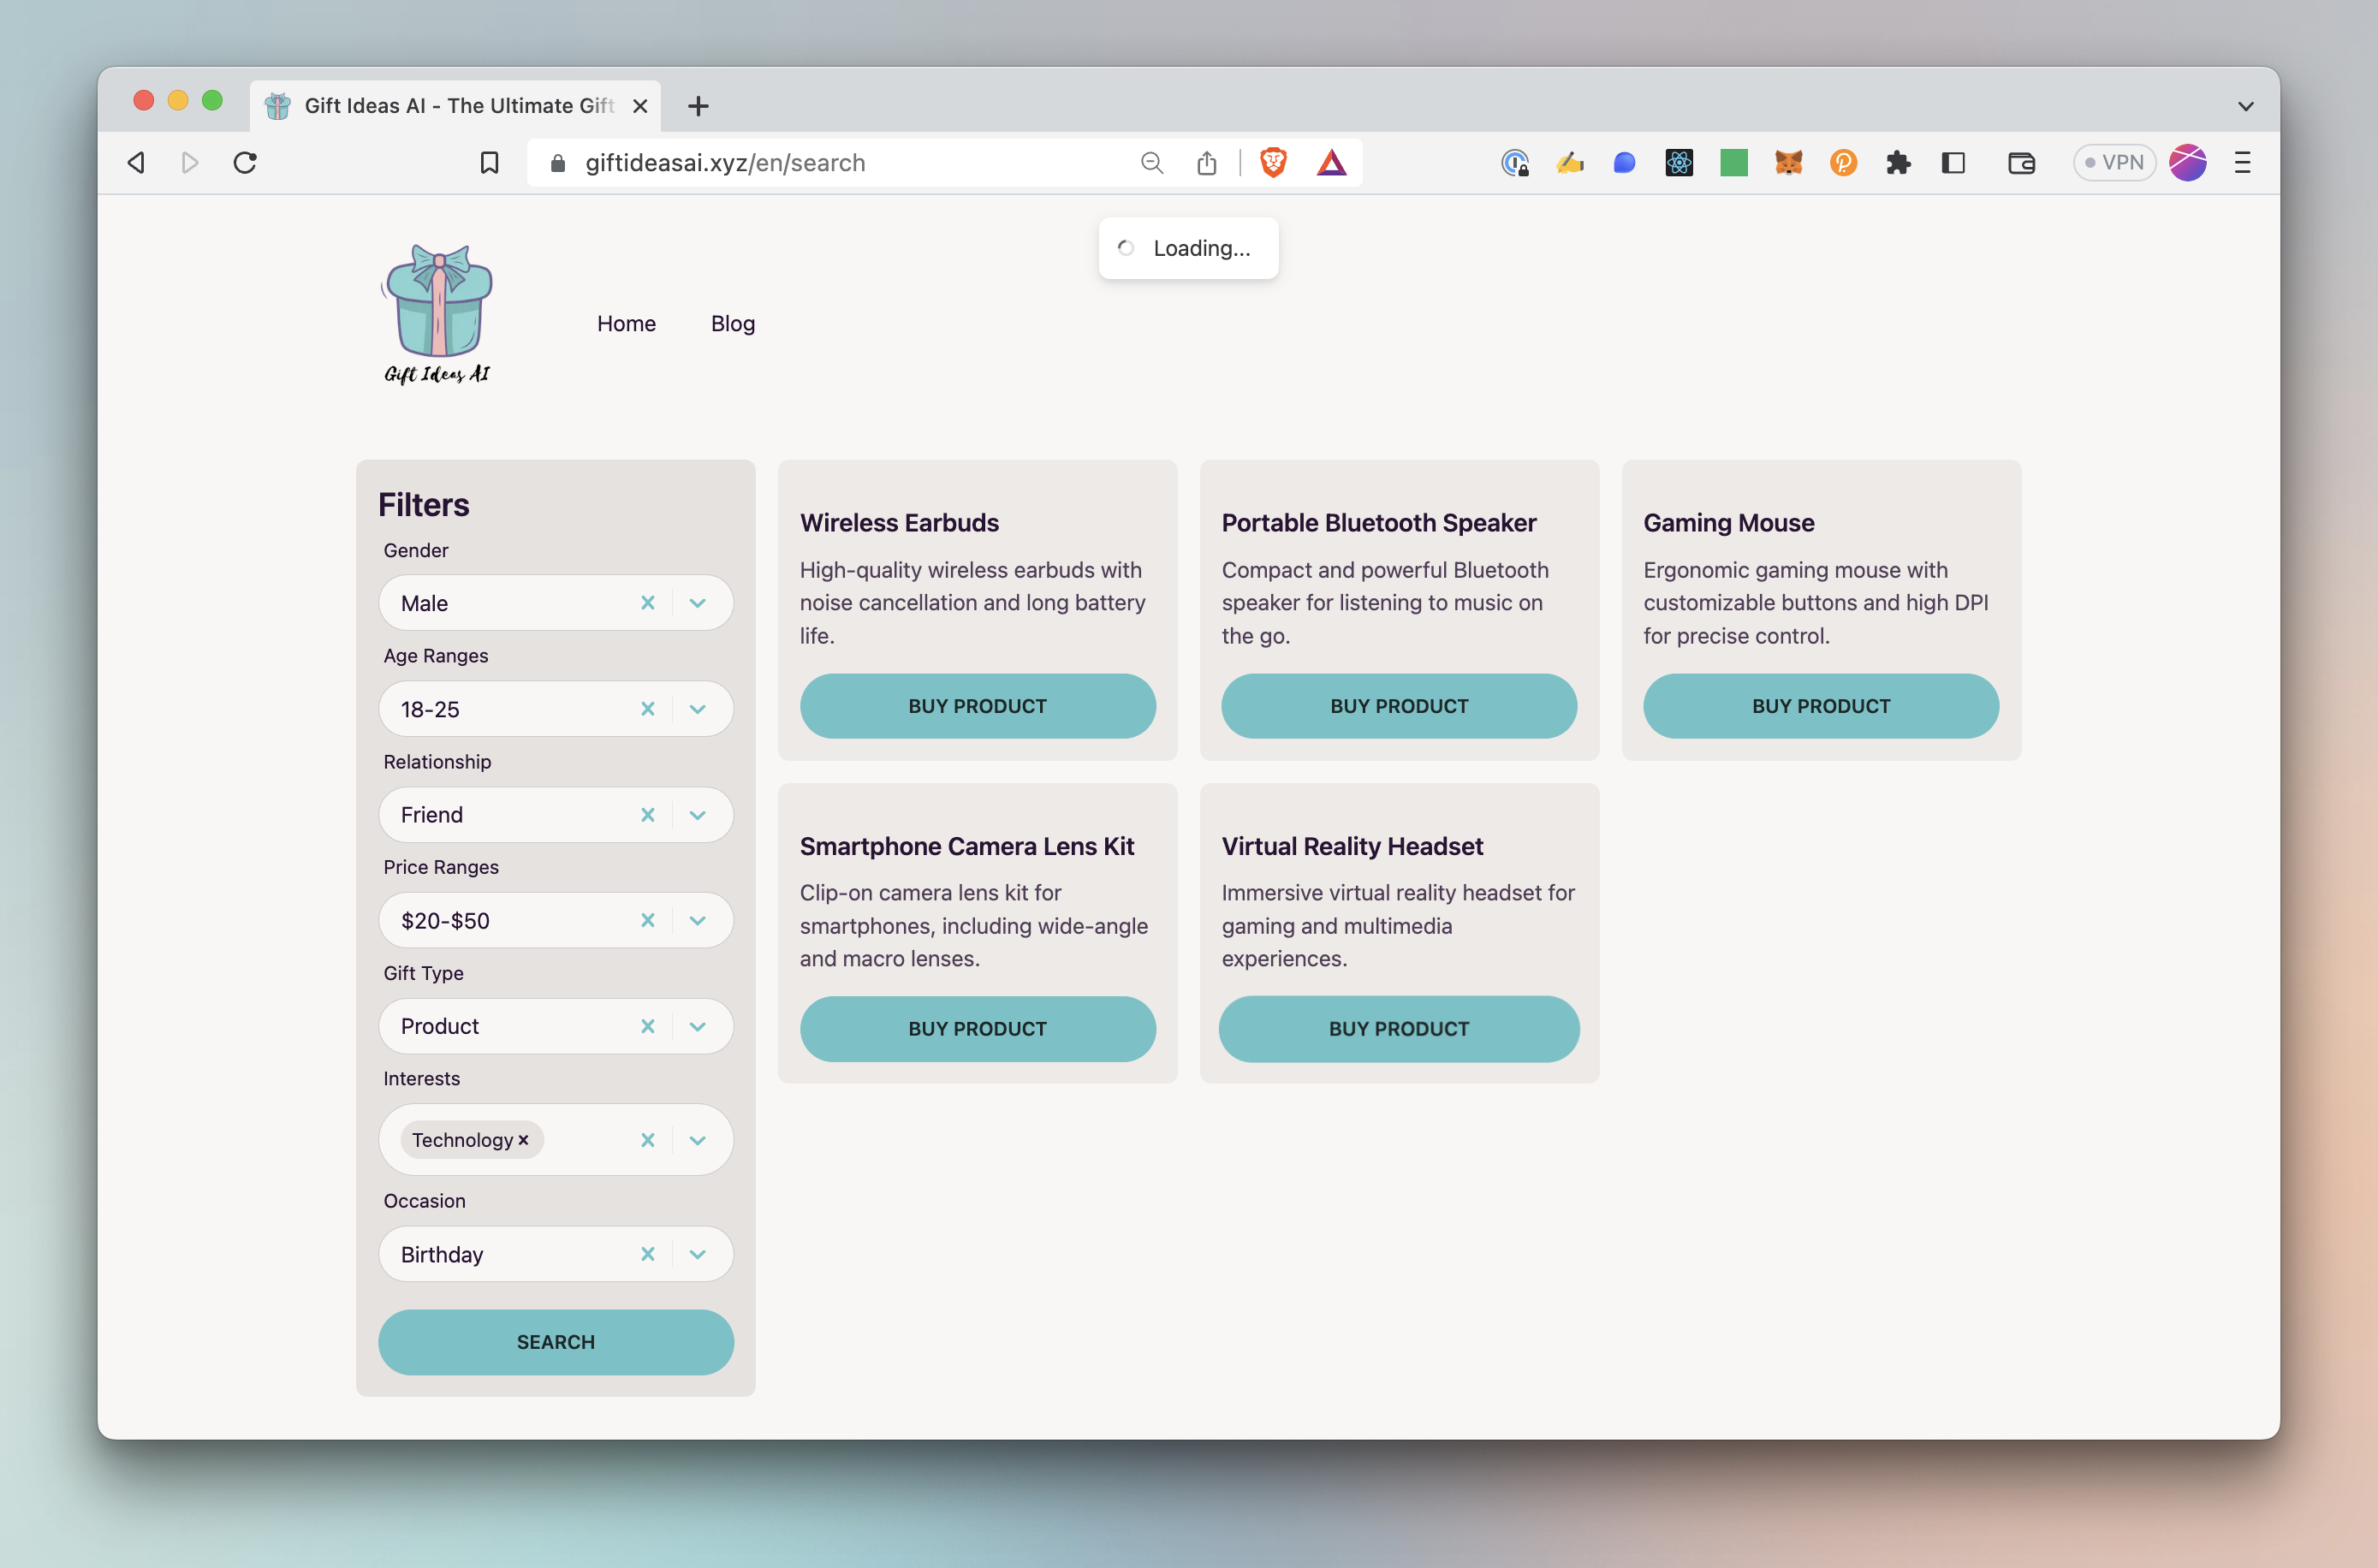Open the MetaMask fox extension
2378x1568 pixels.
coord(1788,162)
